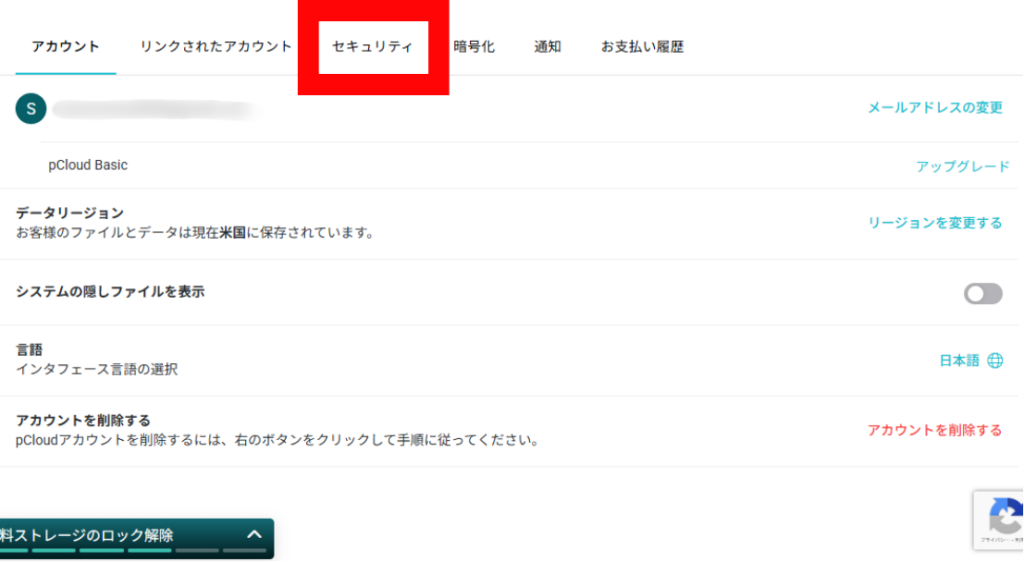Toggle システムの隠しファイルを表示 switch
Image resolution: width=1024 pixels, height=562 pixels.
tap(982, 293)
